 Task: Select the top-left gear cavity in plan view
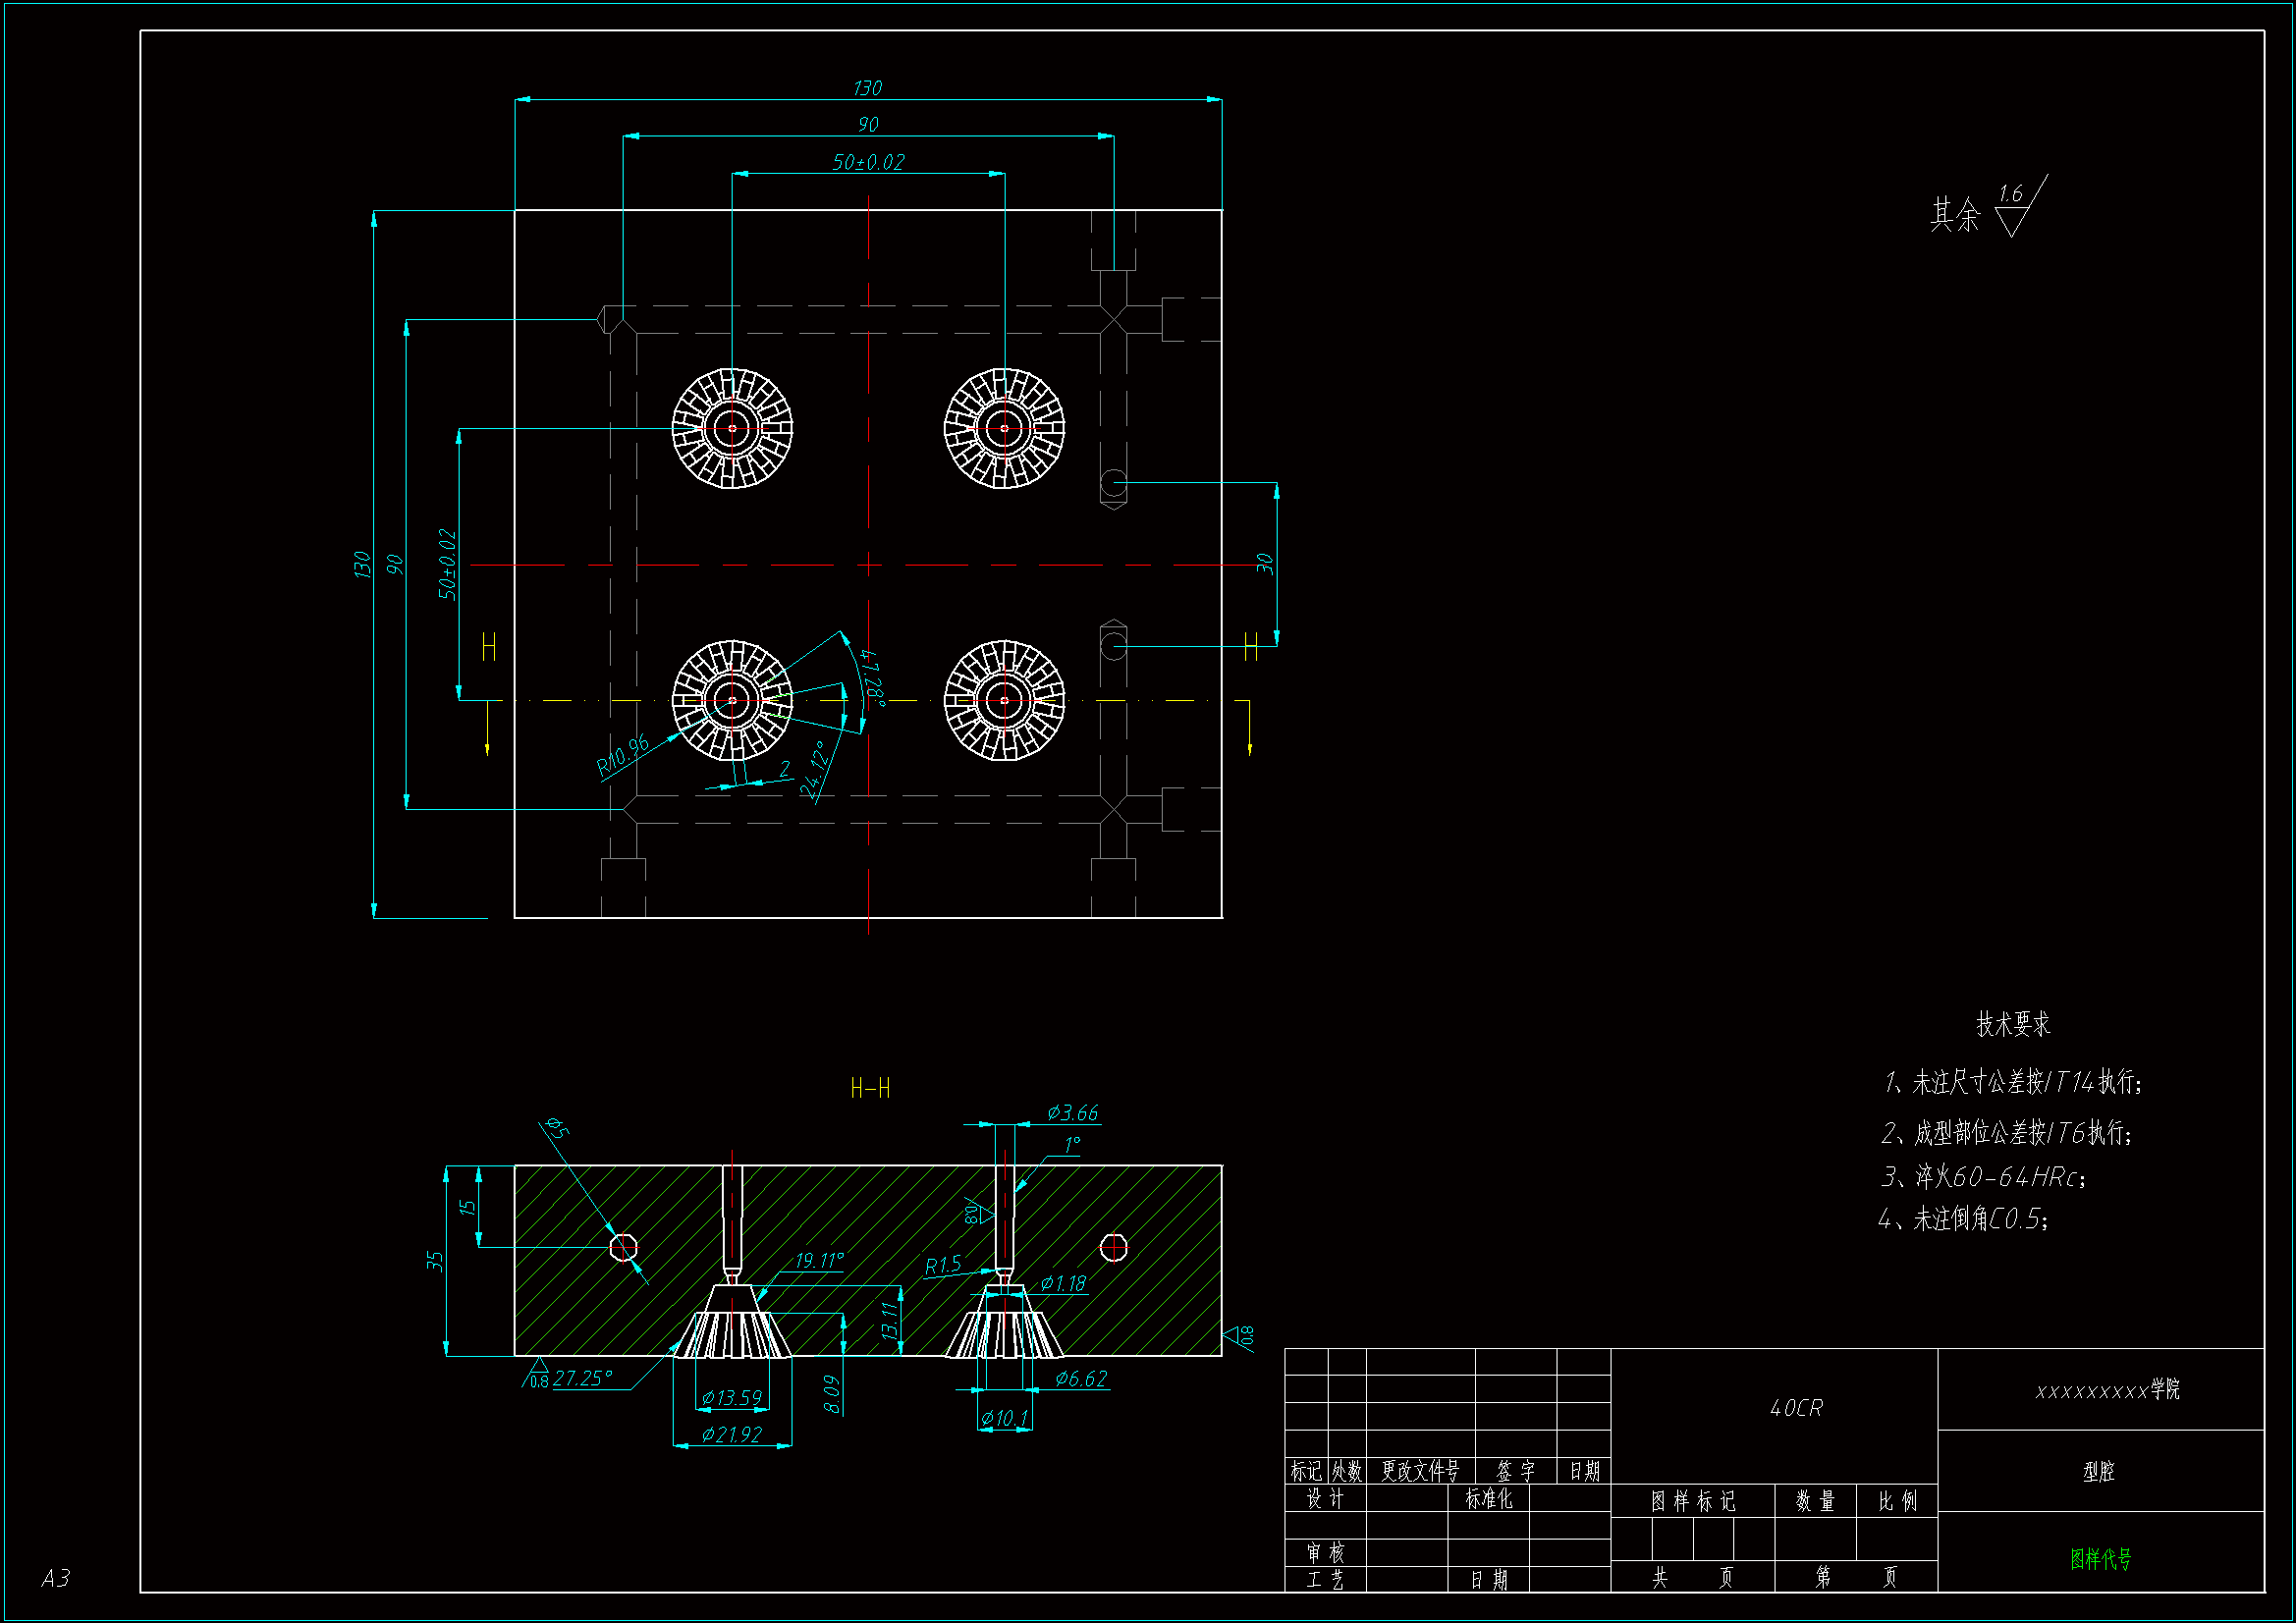tap(732, 428)
